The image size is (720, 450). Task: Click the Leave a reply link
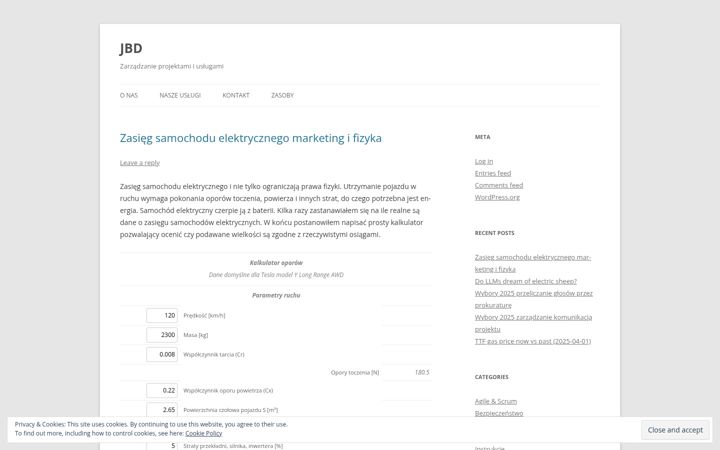[140, 163]
